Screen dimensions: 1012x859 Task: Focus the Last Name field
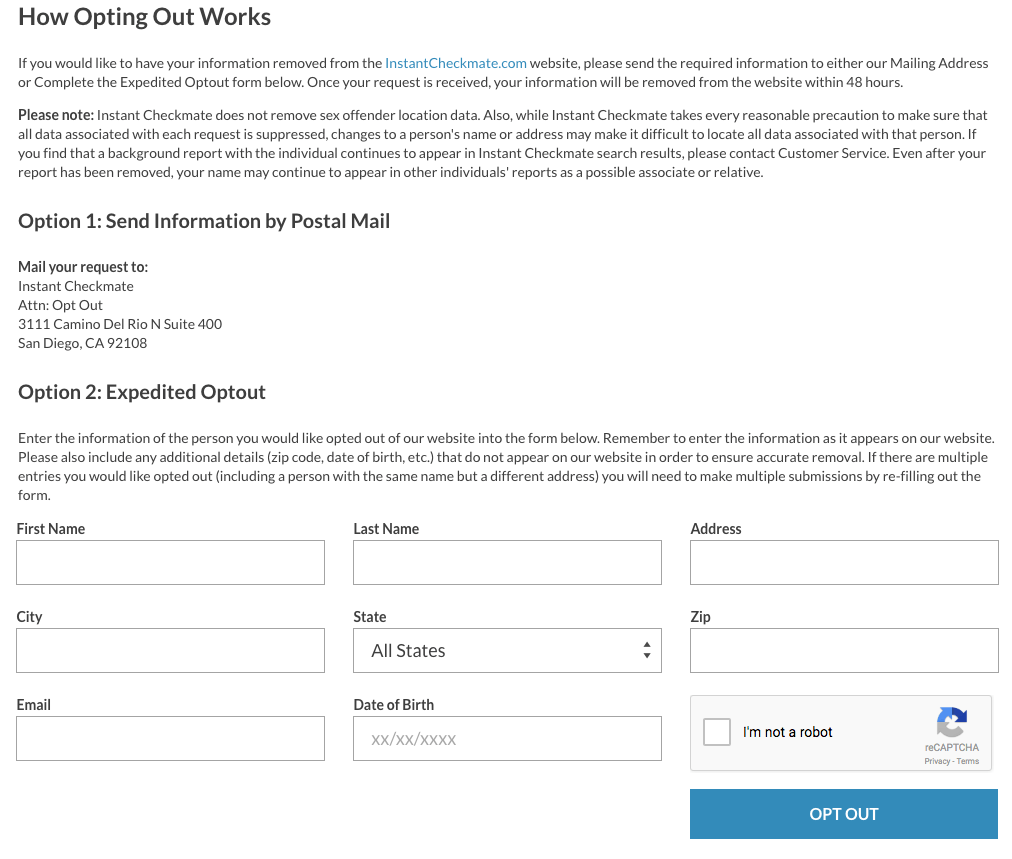tap(507, 563)
